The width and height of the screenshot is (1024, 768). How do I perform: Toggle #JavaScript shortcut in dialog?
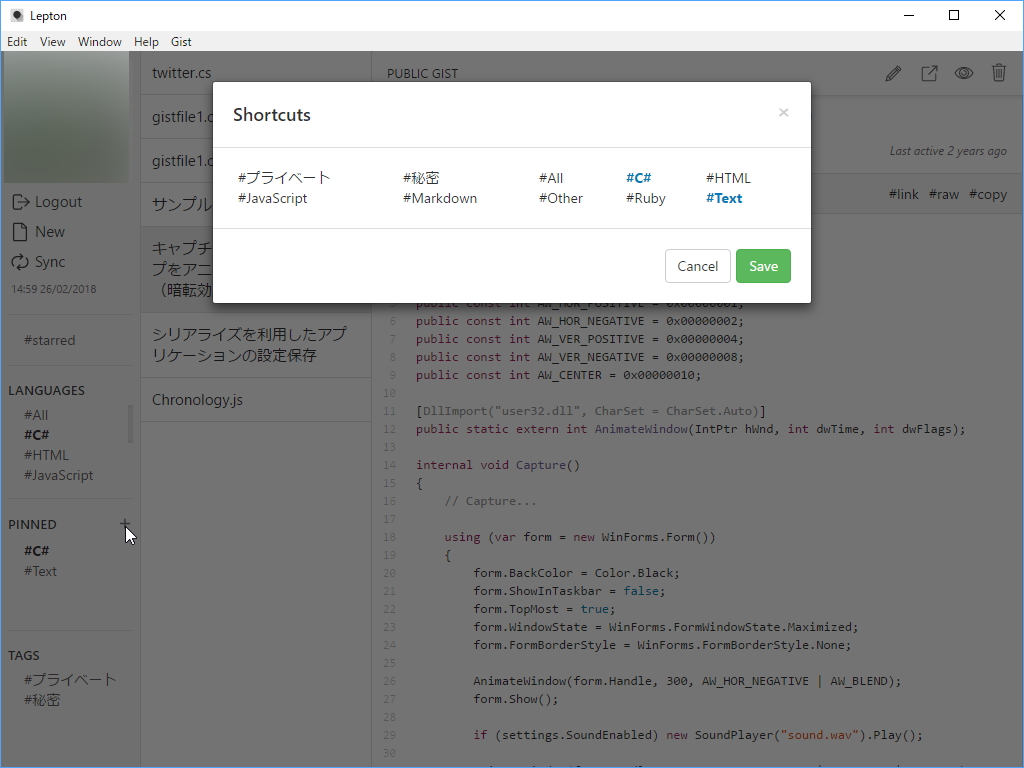[272, 198]
